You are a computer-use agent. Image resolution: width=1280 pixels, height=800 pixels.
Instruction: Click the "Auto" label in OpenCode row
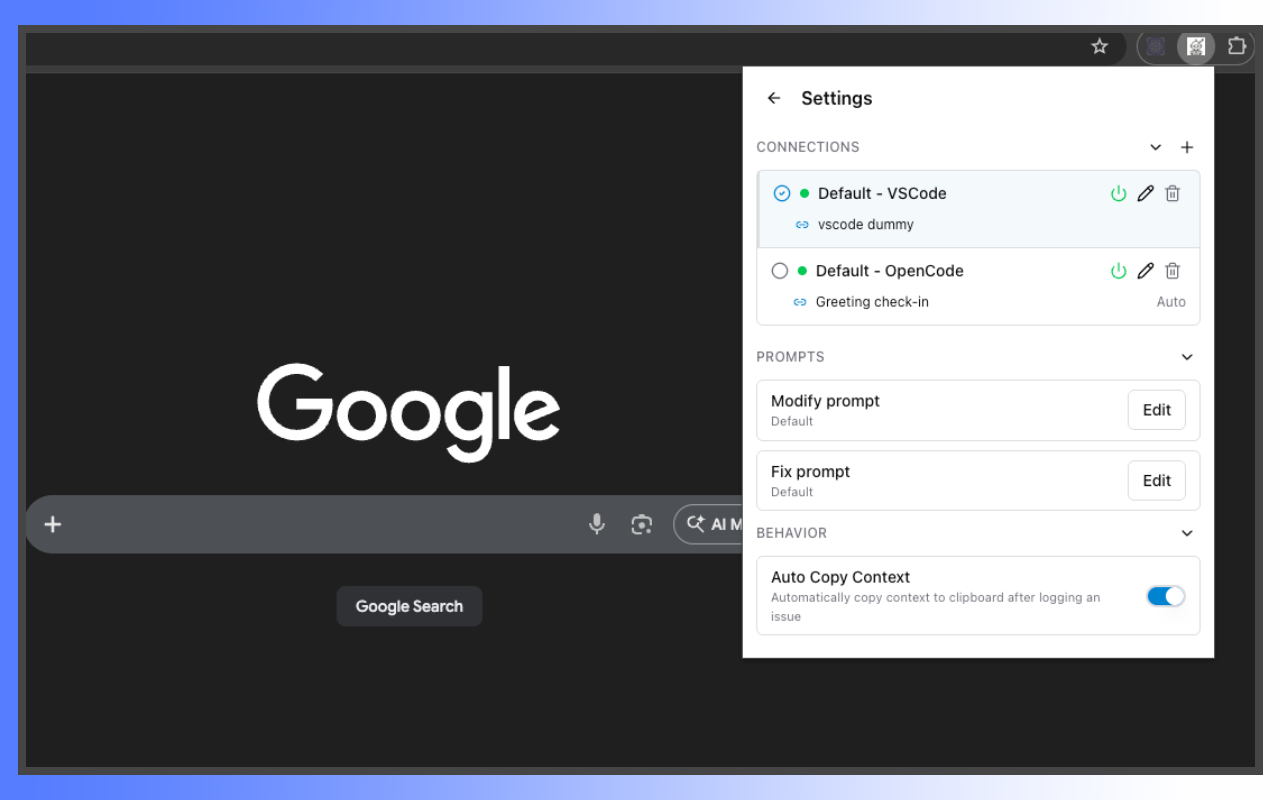[1171, 302]
